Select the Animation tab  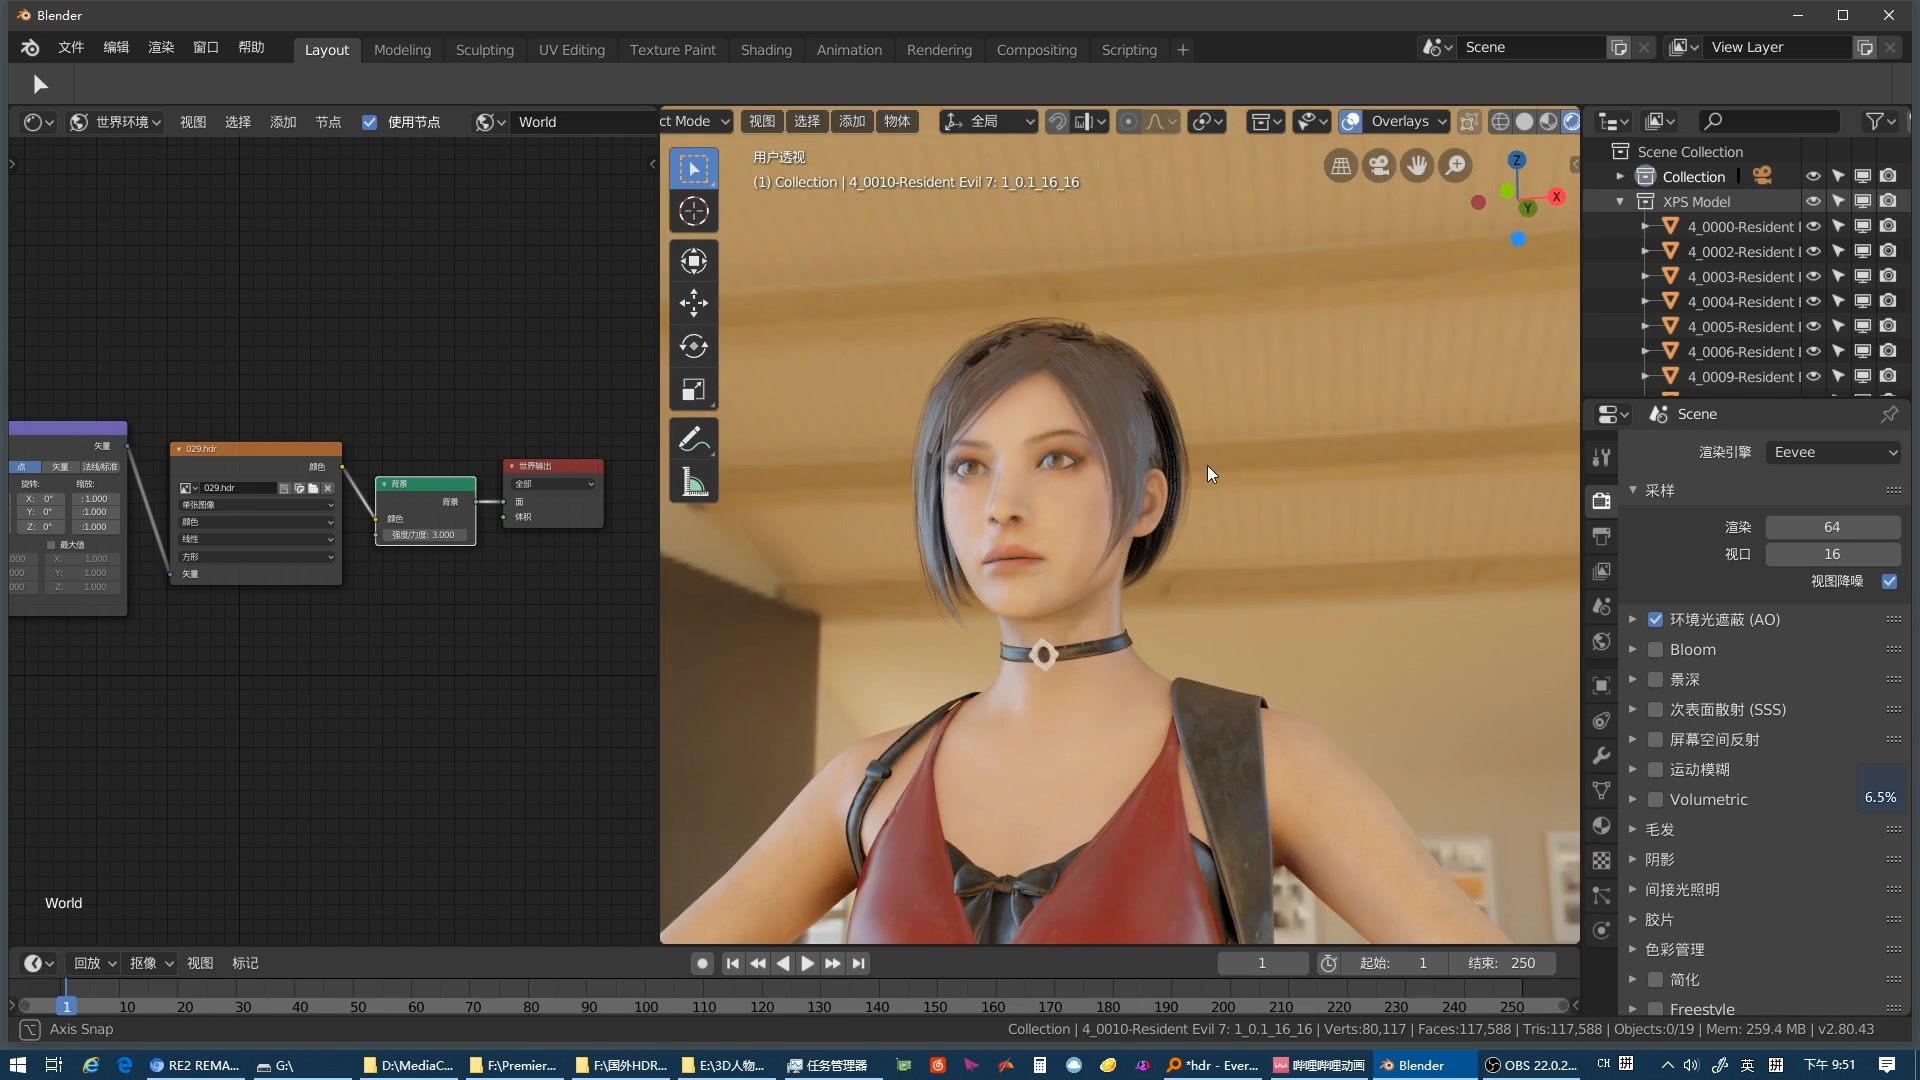pyautogui.click(x=849, y=49)
